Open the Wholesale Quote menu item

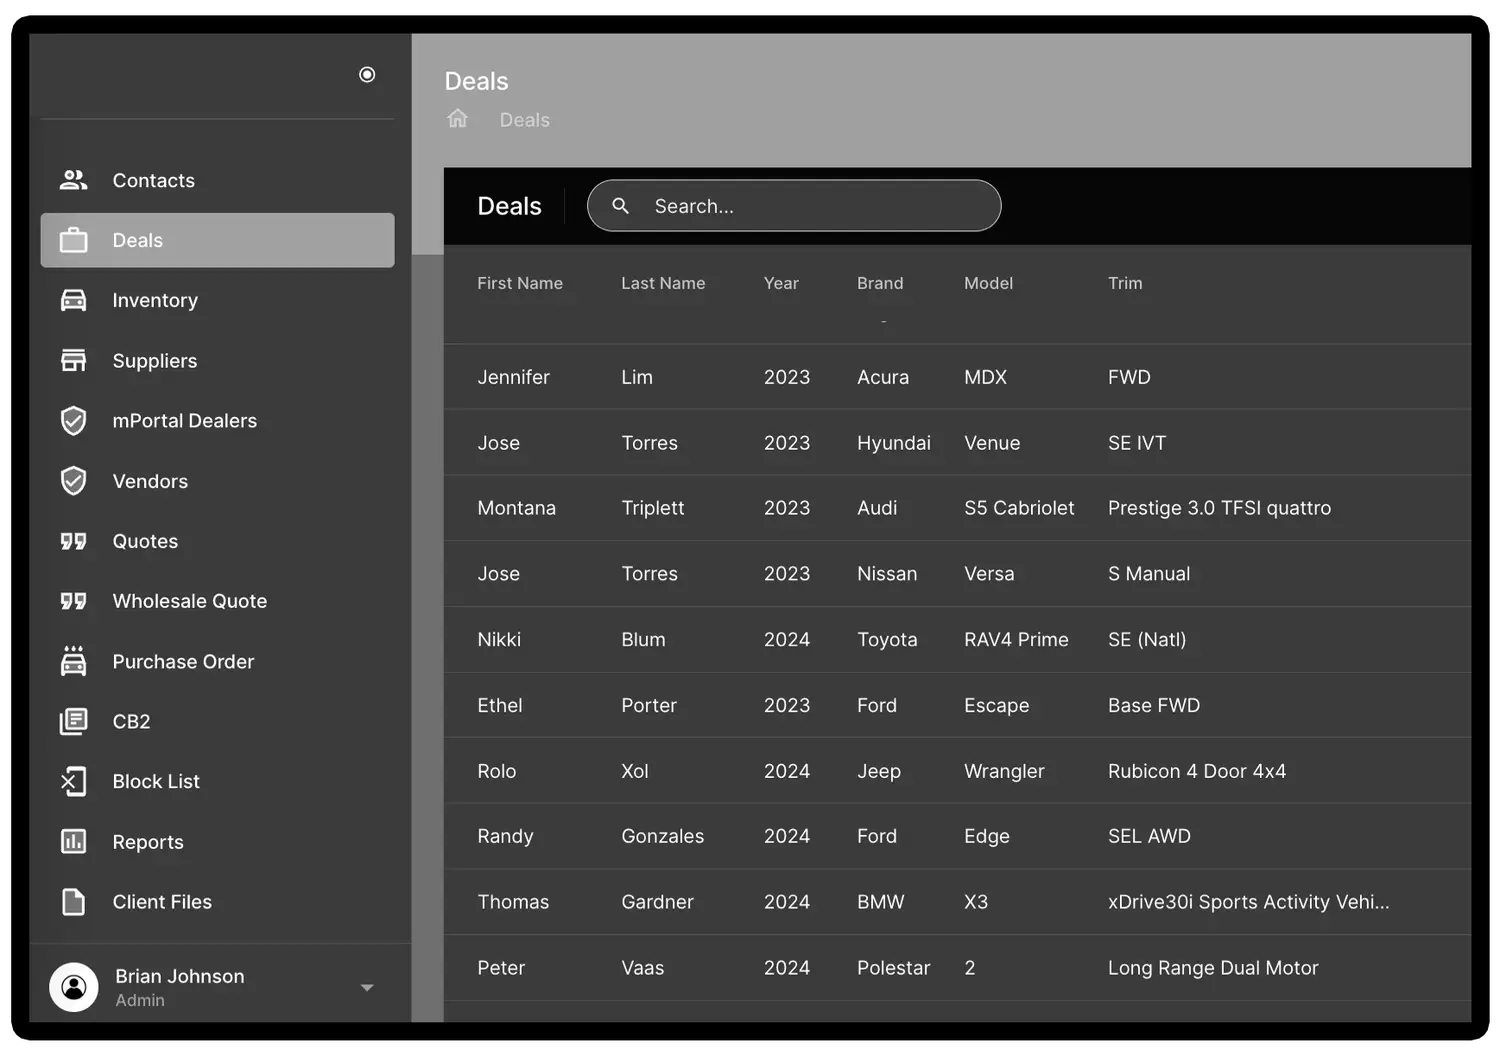tap(189, 601)
